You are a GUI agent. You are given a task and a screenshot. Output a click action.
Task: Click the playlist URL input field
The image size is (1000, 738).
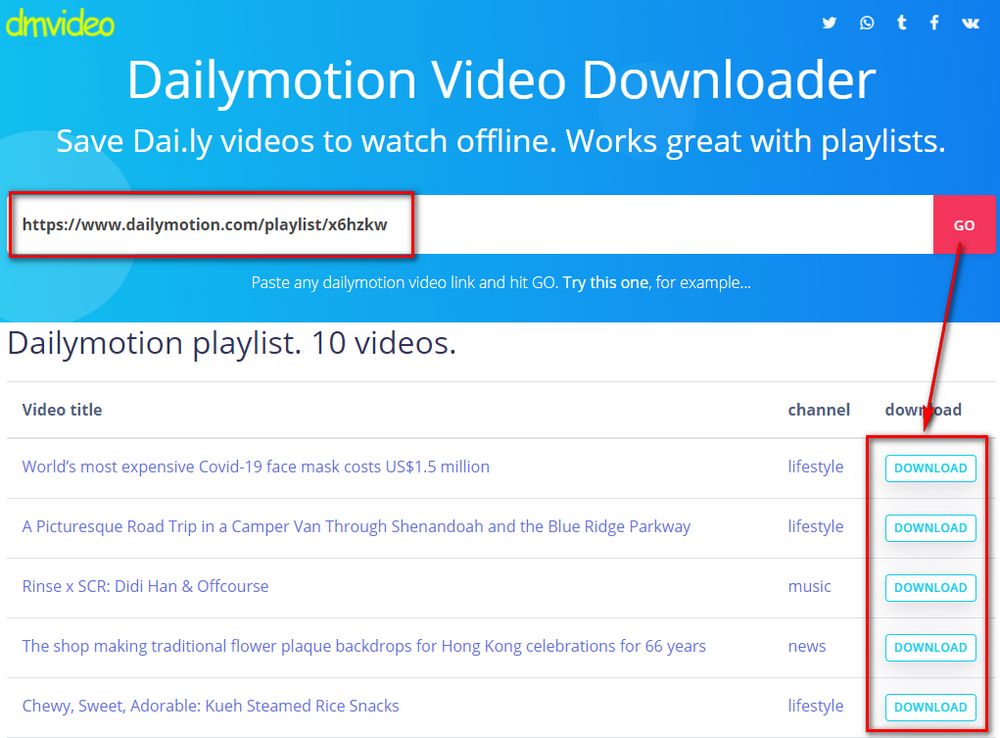pos(450,224)
